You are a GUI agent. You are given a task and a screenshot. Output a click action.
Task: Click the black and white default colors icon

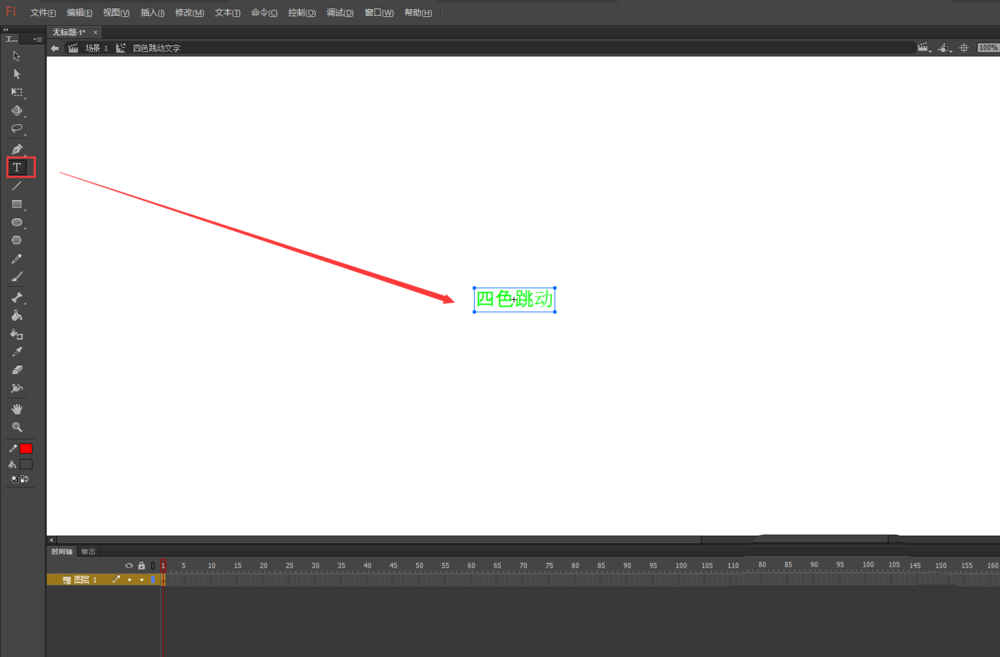click(15, 479)
